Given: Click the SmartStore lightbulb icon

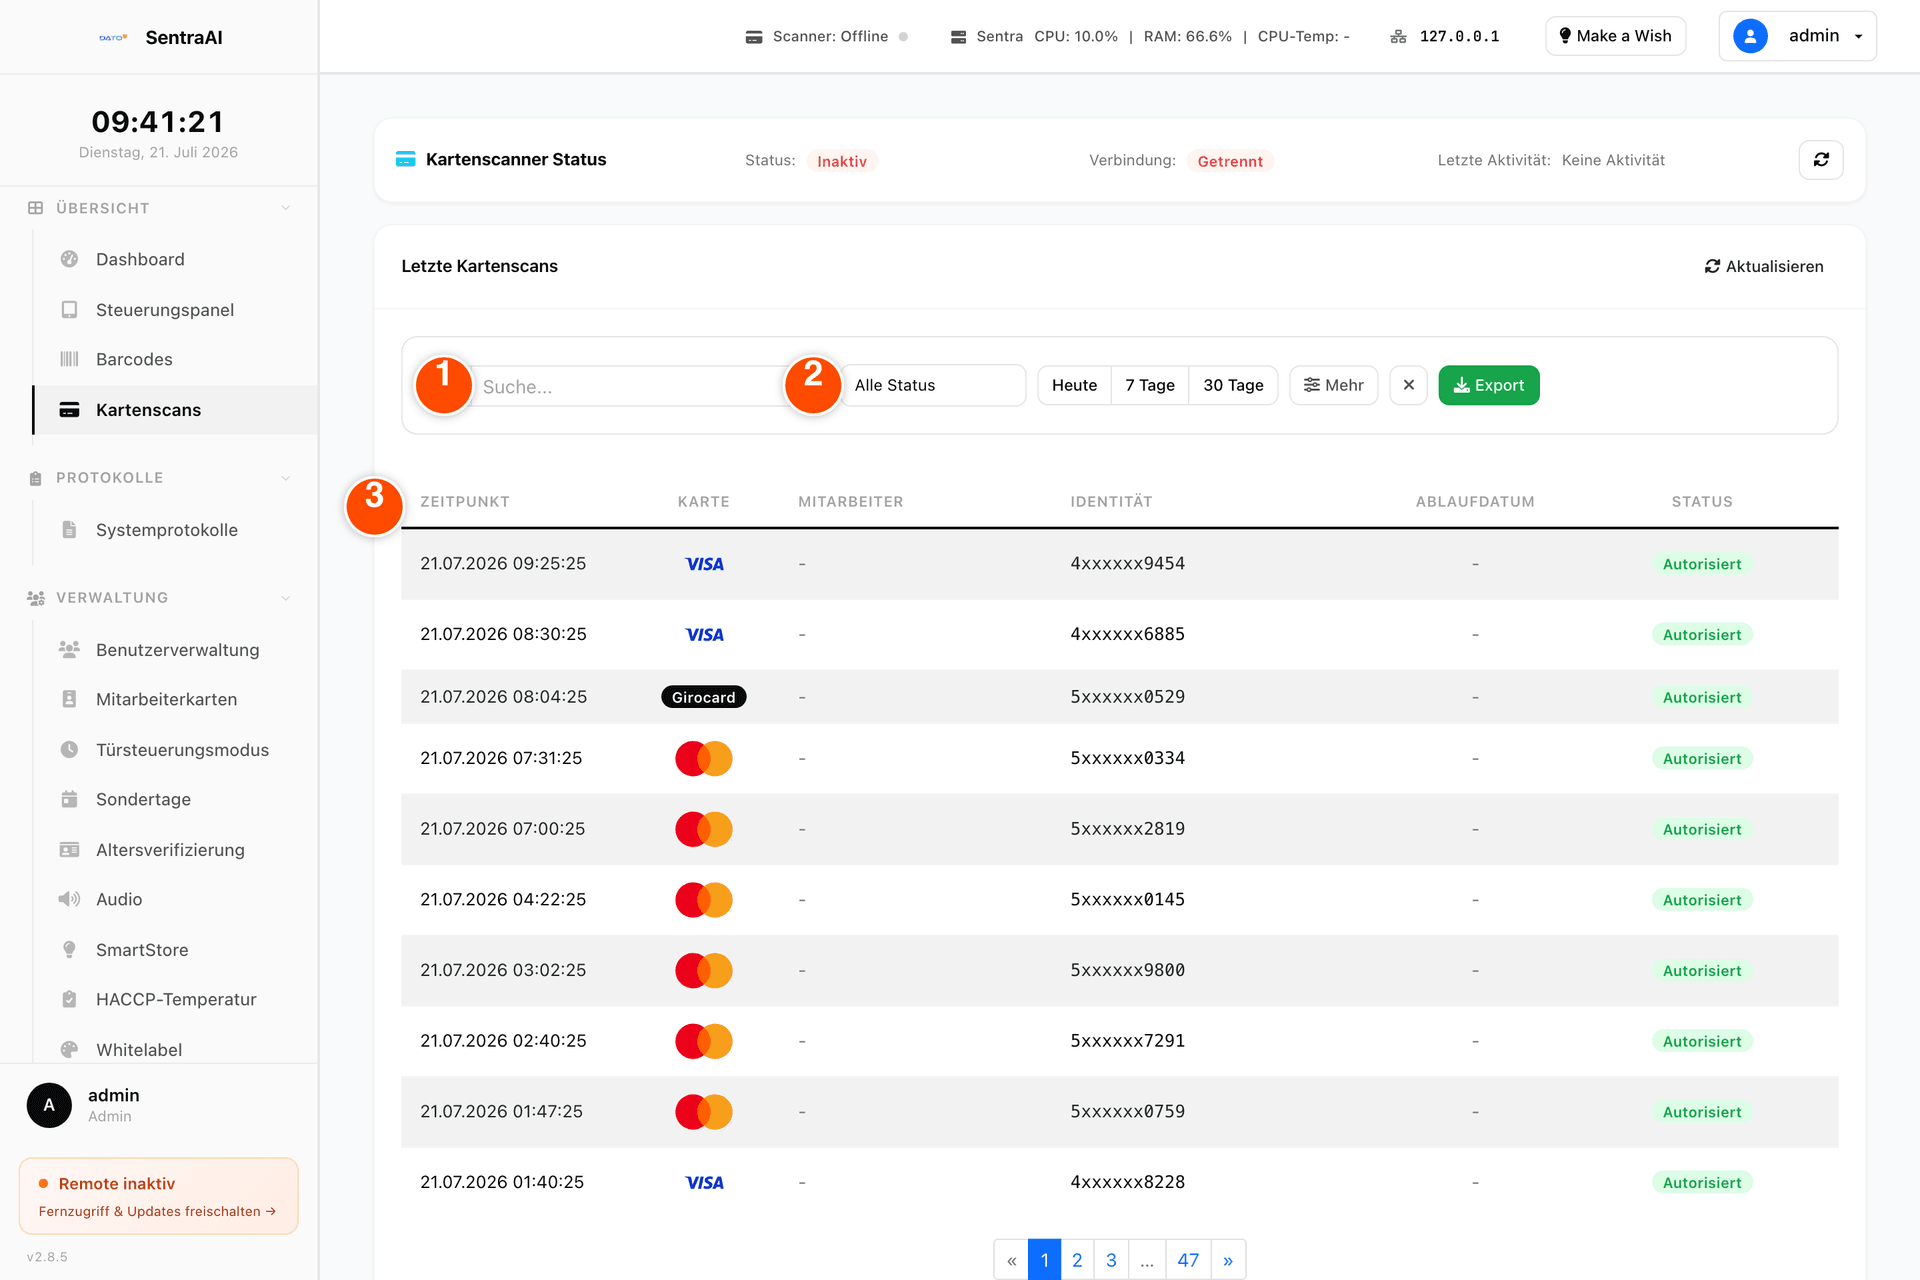Looking at the screenshot, I should [x=69, y=950].
